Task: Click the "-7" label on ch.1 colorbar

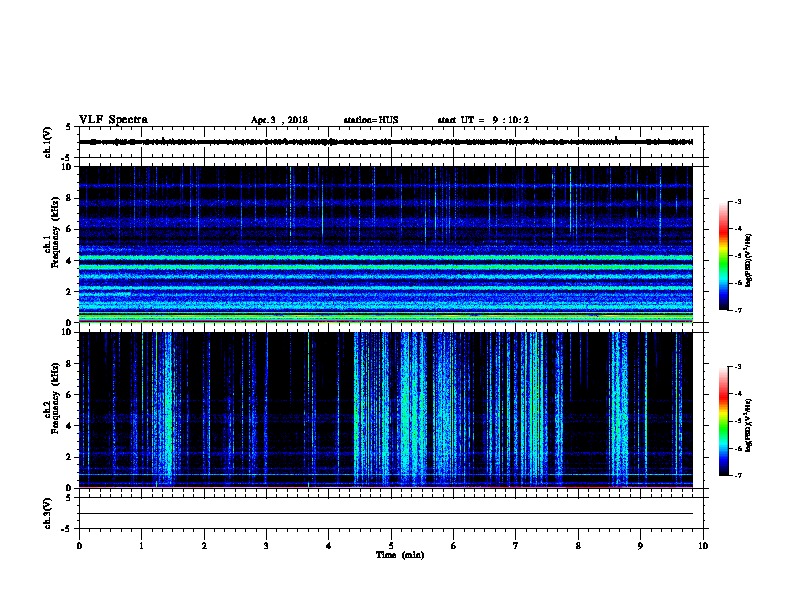Action: coord(737,310)
